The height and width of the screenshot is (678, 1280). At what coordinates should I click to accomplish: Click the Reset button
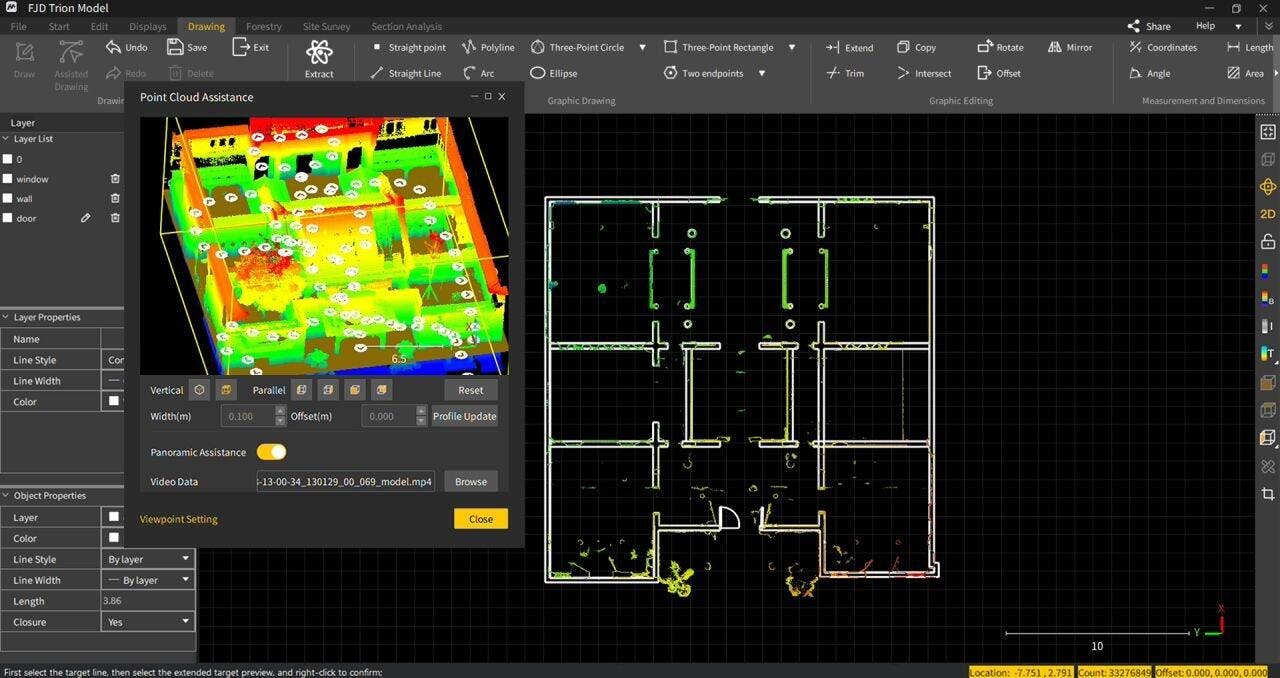pyautogui.click(x=470, y=390)
